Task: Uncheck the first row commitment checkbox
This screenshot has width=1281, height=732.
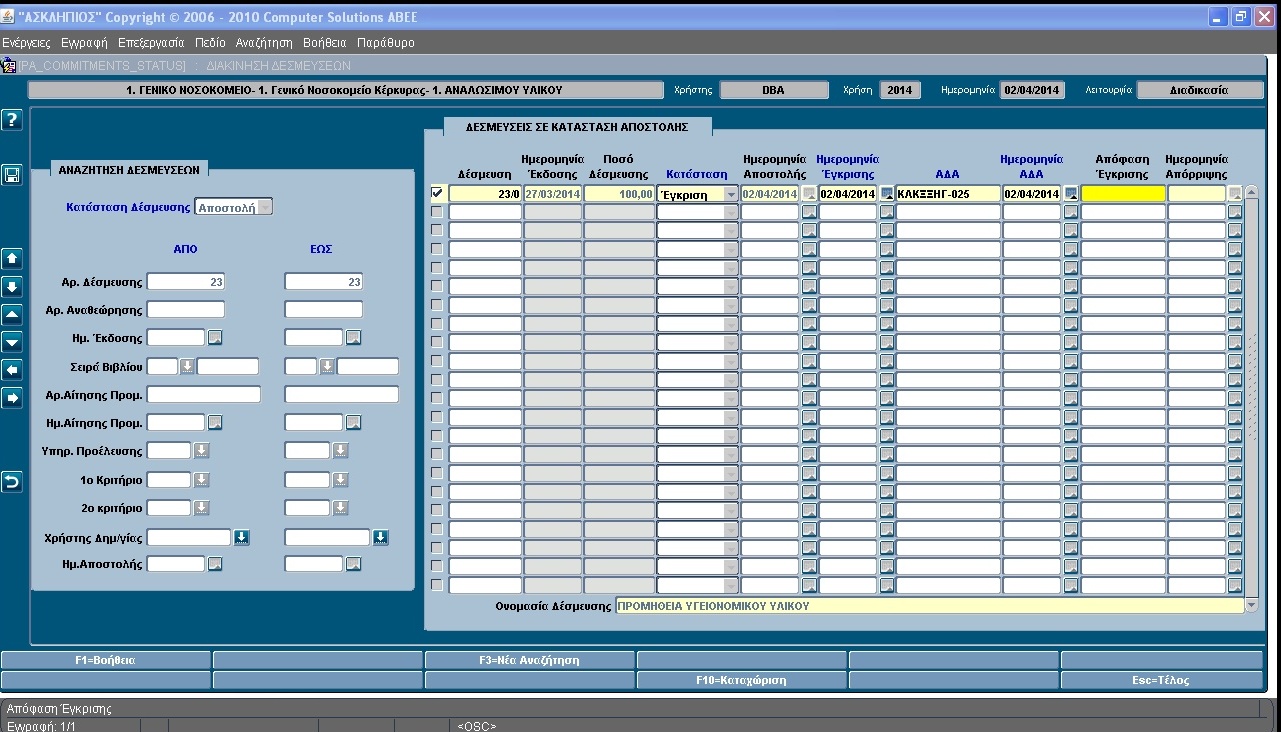Action: point(436,193)
